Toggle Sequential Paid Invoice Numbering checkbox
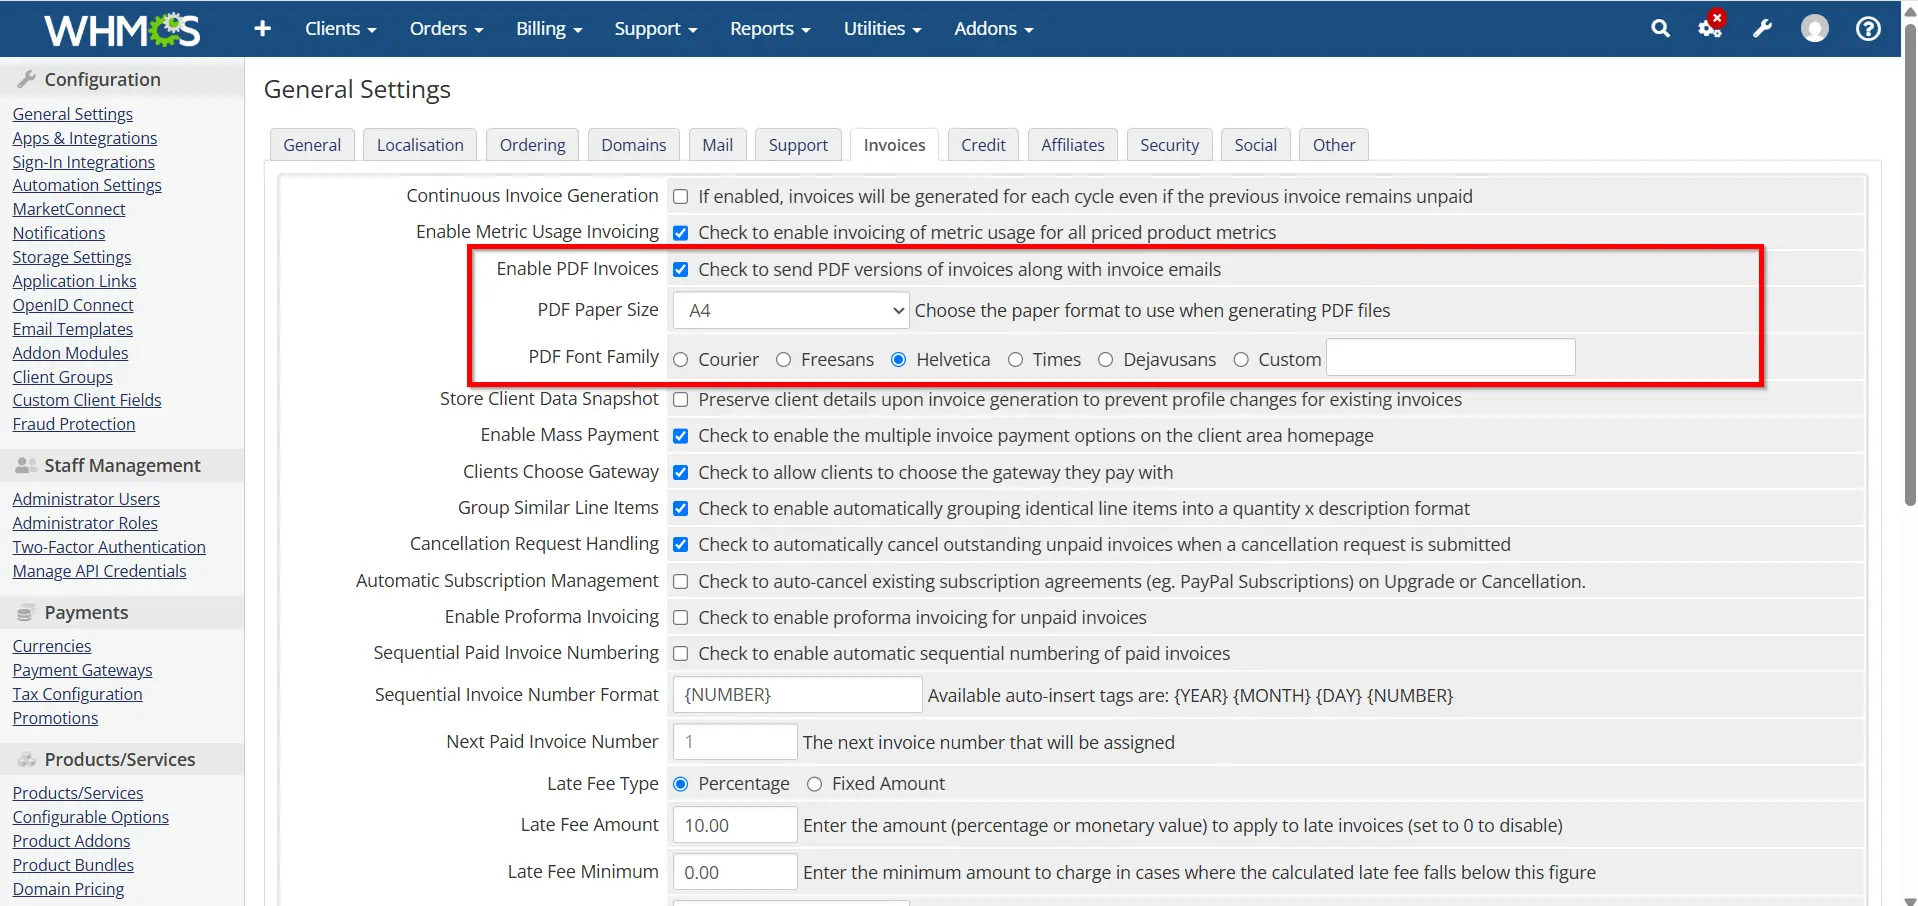 pos(681,654)
